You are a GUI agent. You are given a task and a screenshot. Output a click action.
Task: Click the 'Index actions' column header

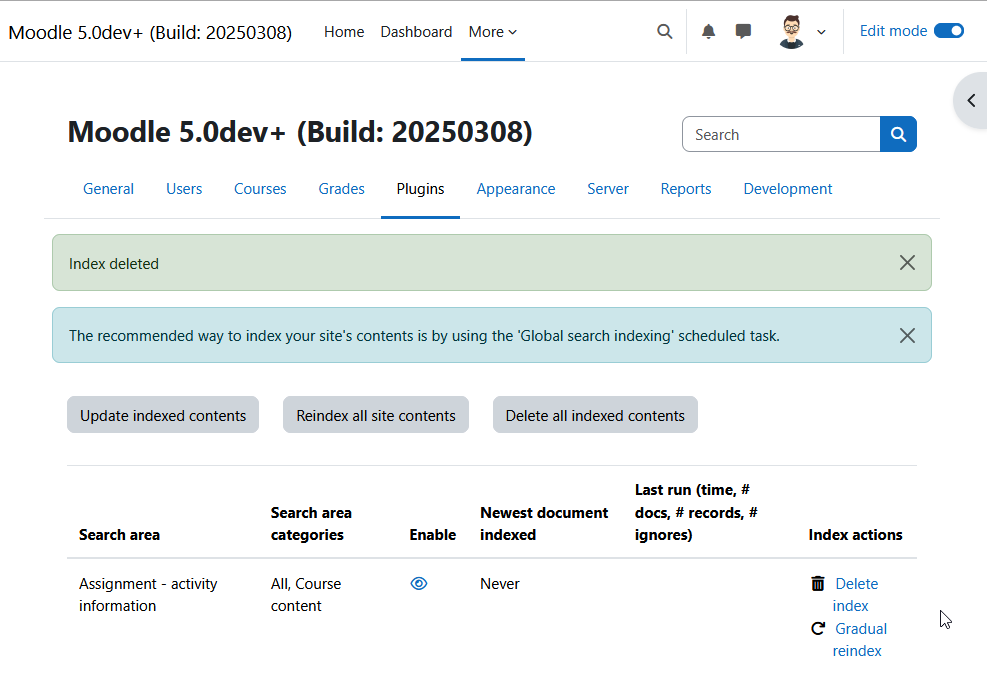coord(855,534)
